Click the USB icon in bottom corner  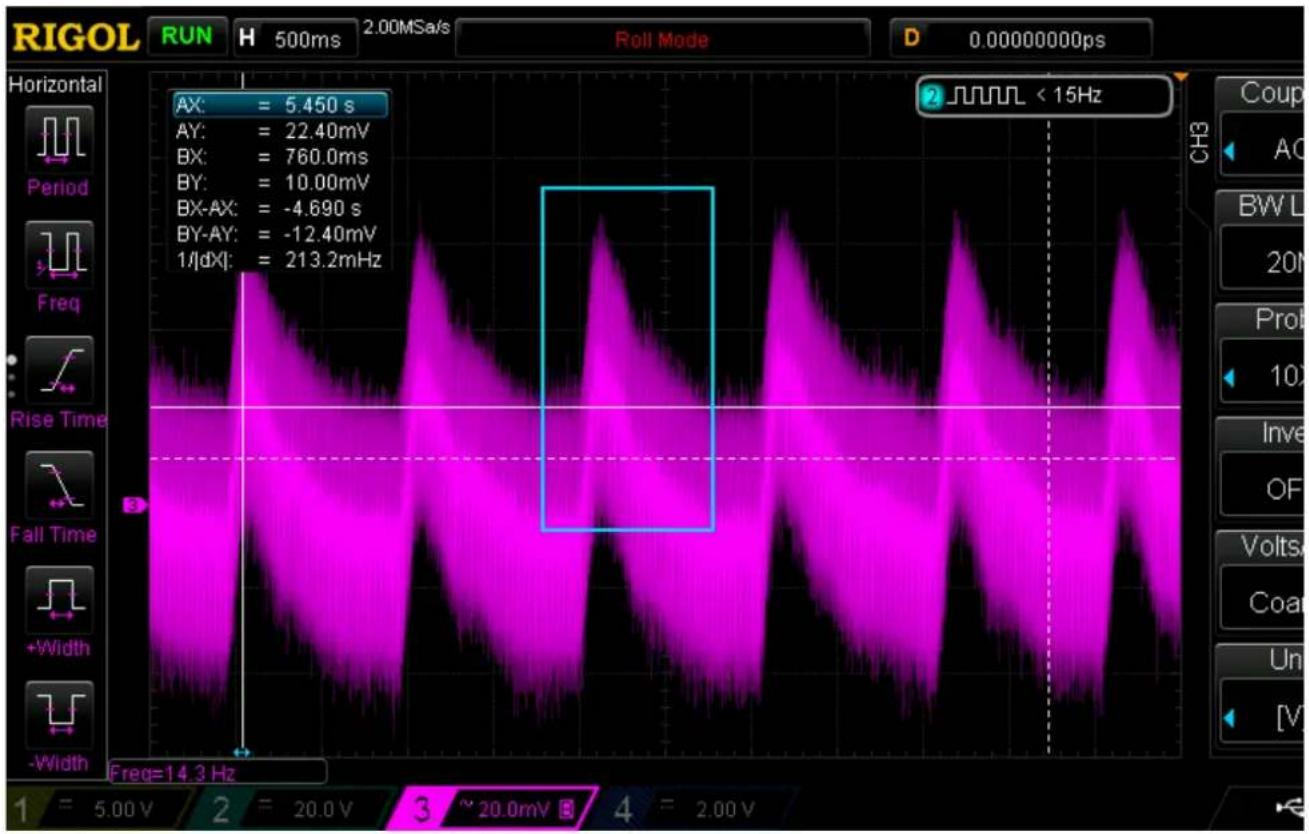click(x=1290, y=807)
